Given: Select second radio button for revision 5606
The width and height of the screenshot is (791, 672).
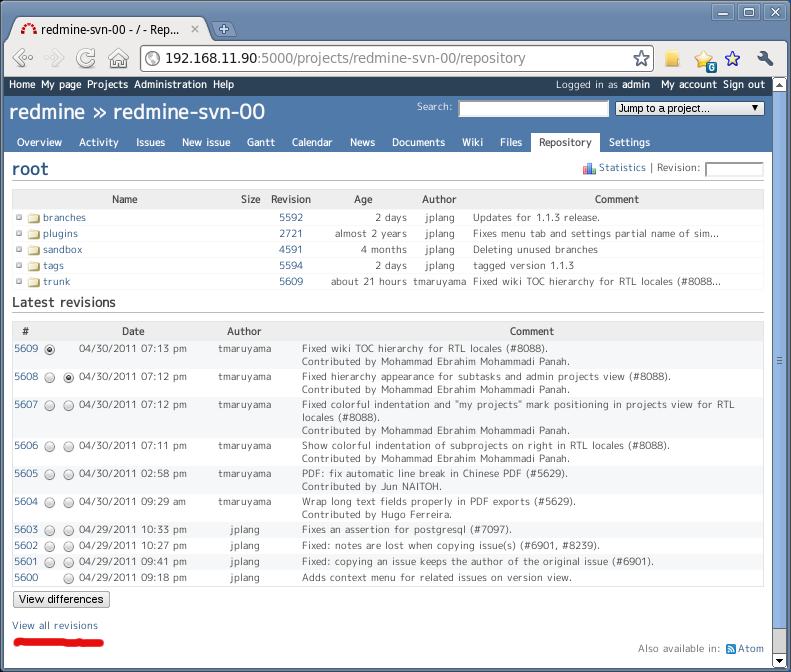Looking at the screenshot, I should tap(69, 446).
